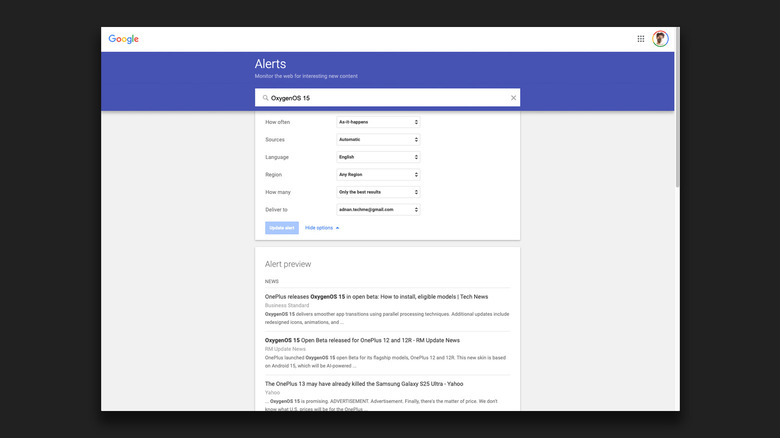Collapse settings via Hide options

click(x=322, y=228)
